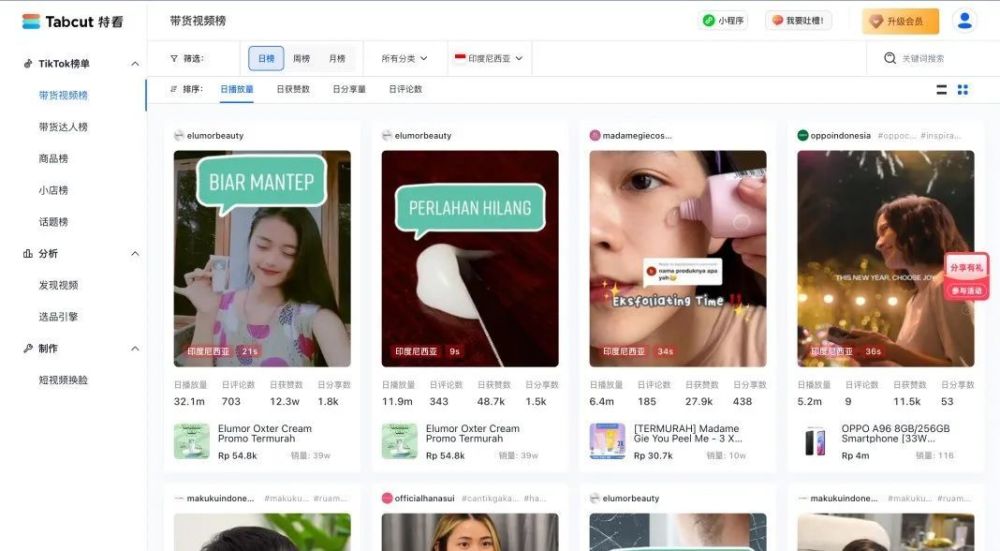This screenshot has width=1000, height=551.
Task: Open 印度尼西亚 country dropdown
Action: coord(489,58)
